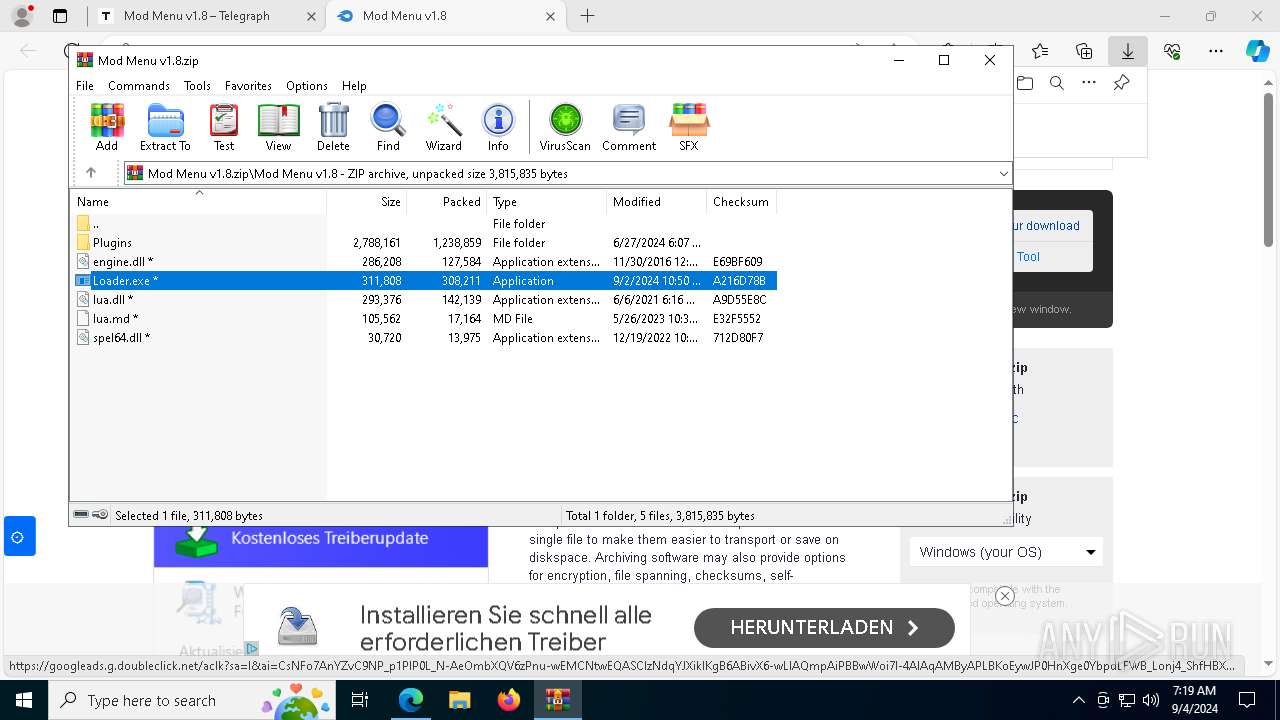The width and height of the screenshot is (1280, 720).
Task: Click the Add toolbar icon in WinRAR
Action: [x=107, y=127]
